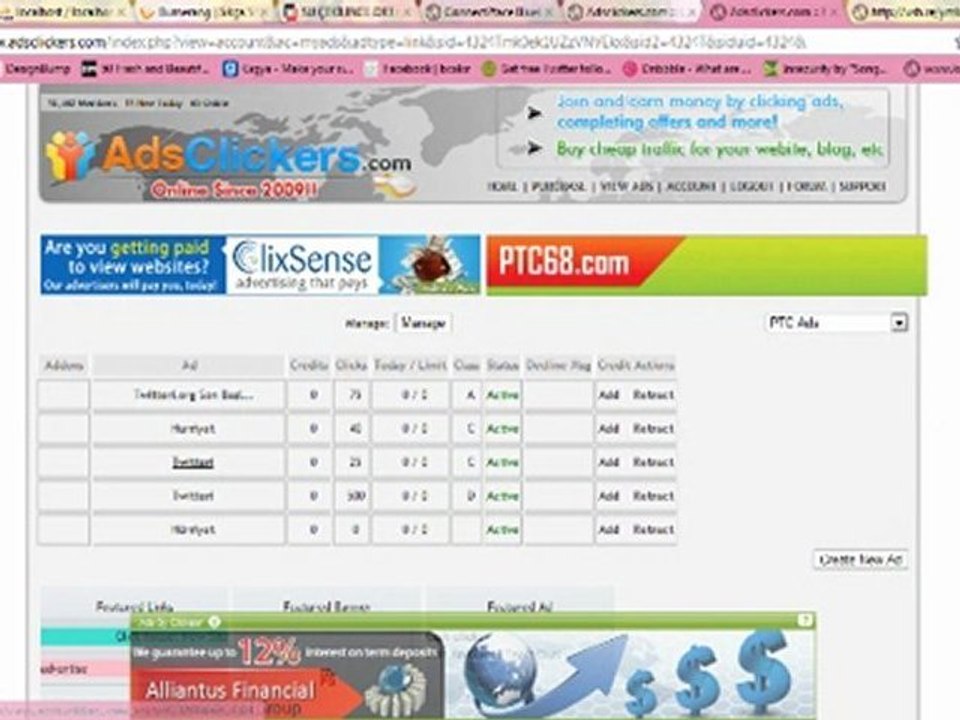
Task: Switch to the Featured Banner tab
Action: (326, 606)
